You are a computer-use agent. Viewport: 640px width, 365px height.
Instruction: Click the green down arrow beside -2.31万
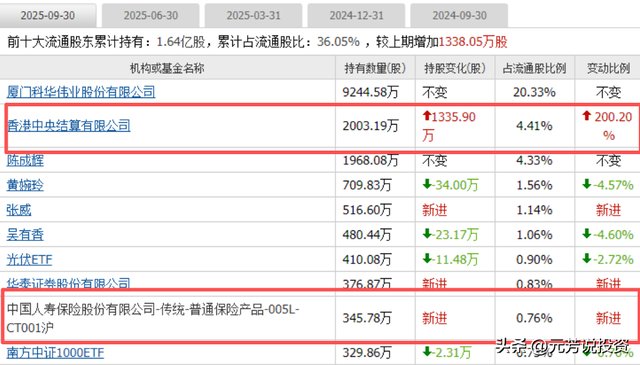click(427, 352)
